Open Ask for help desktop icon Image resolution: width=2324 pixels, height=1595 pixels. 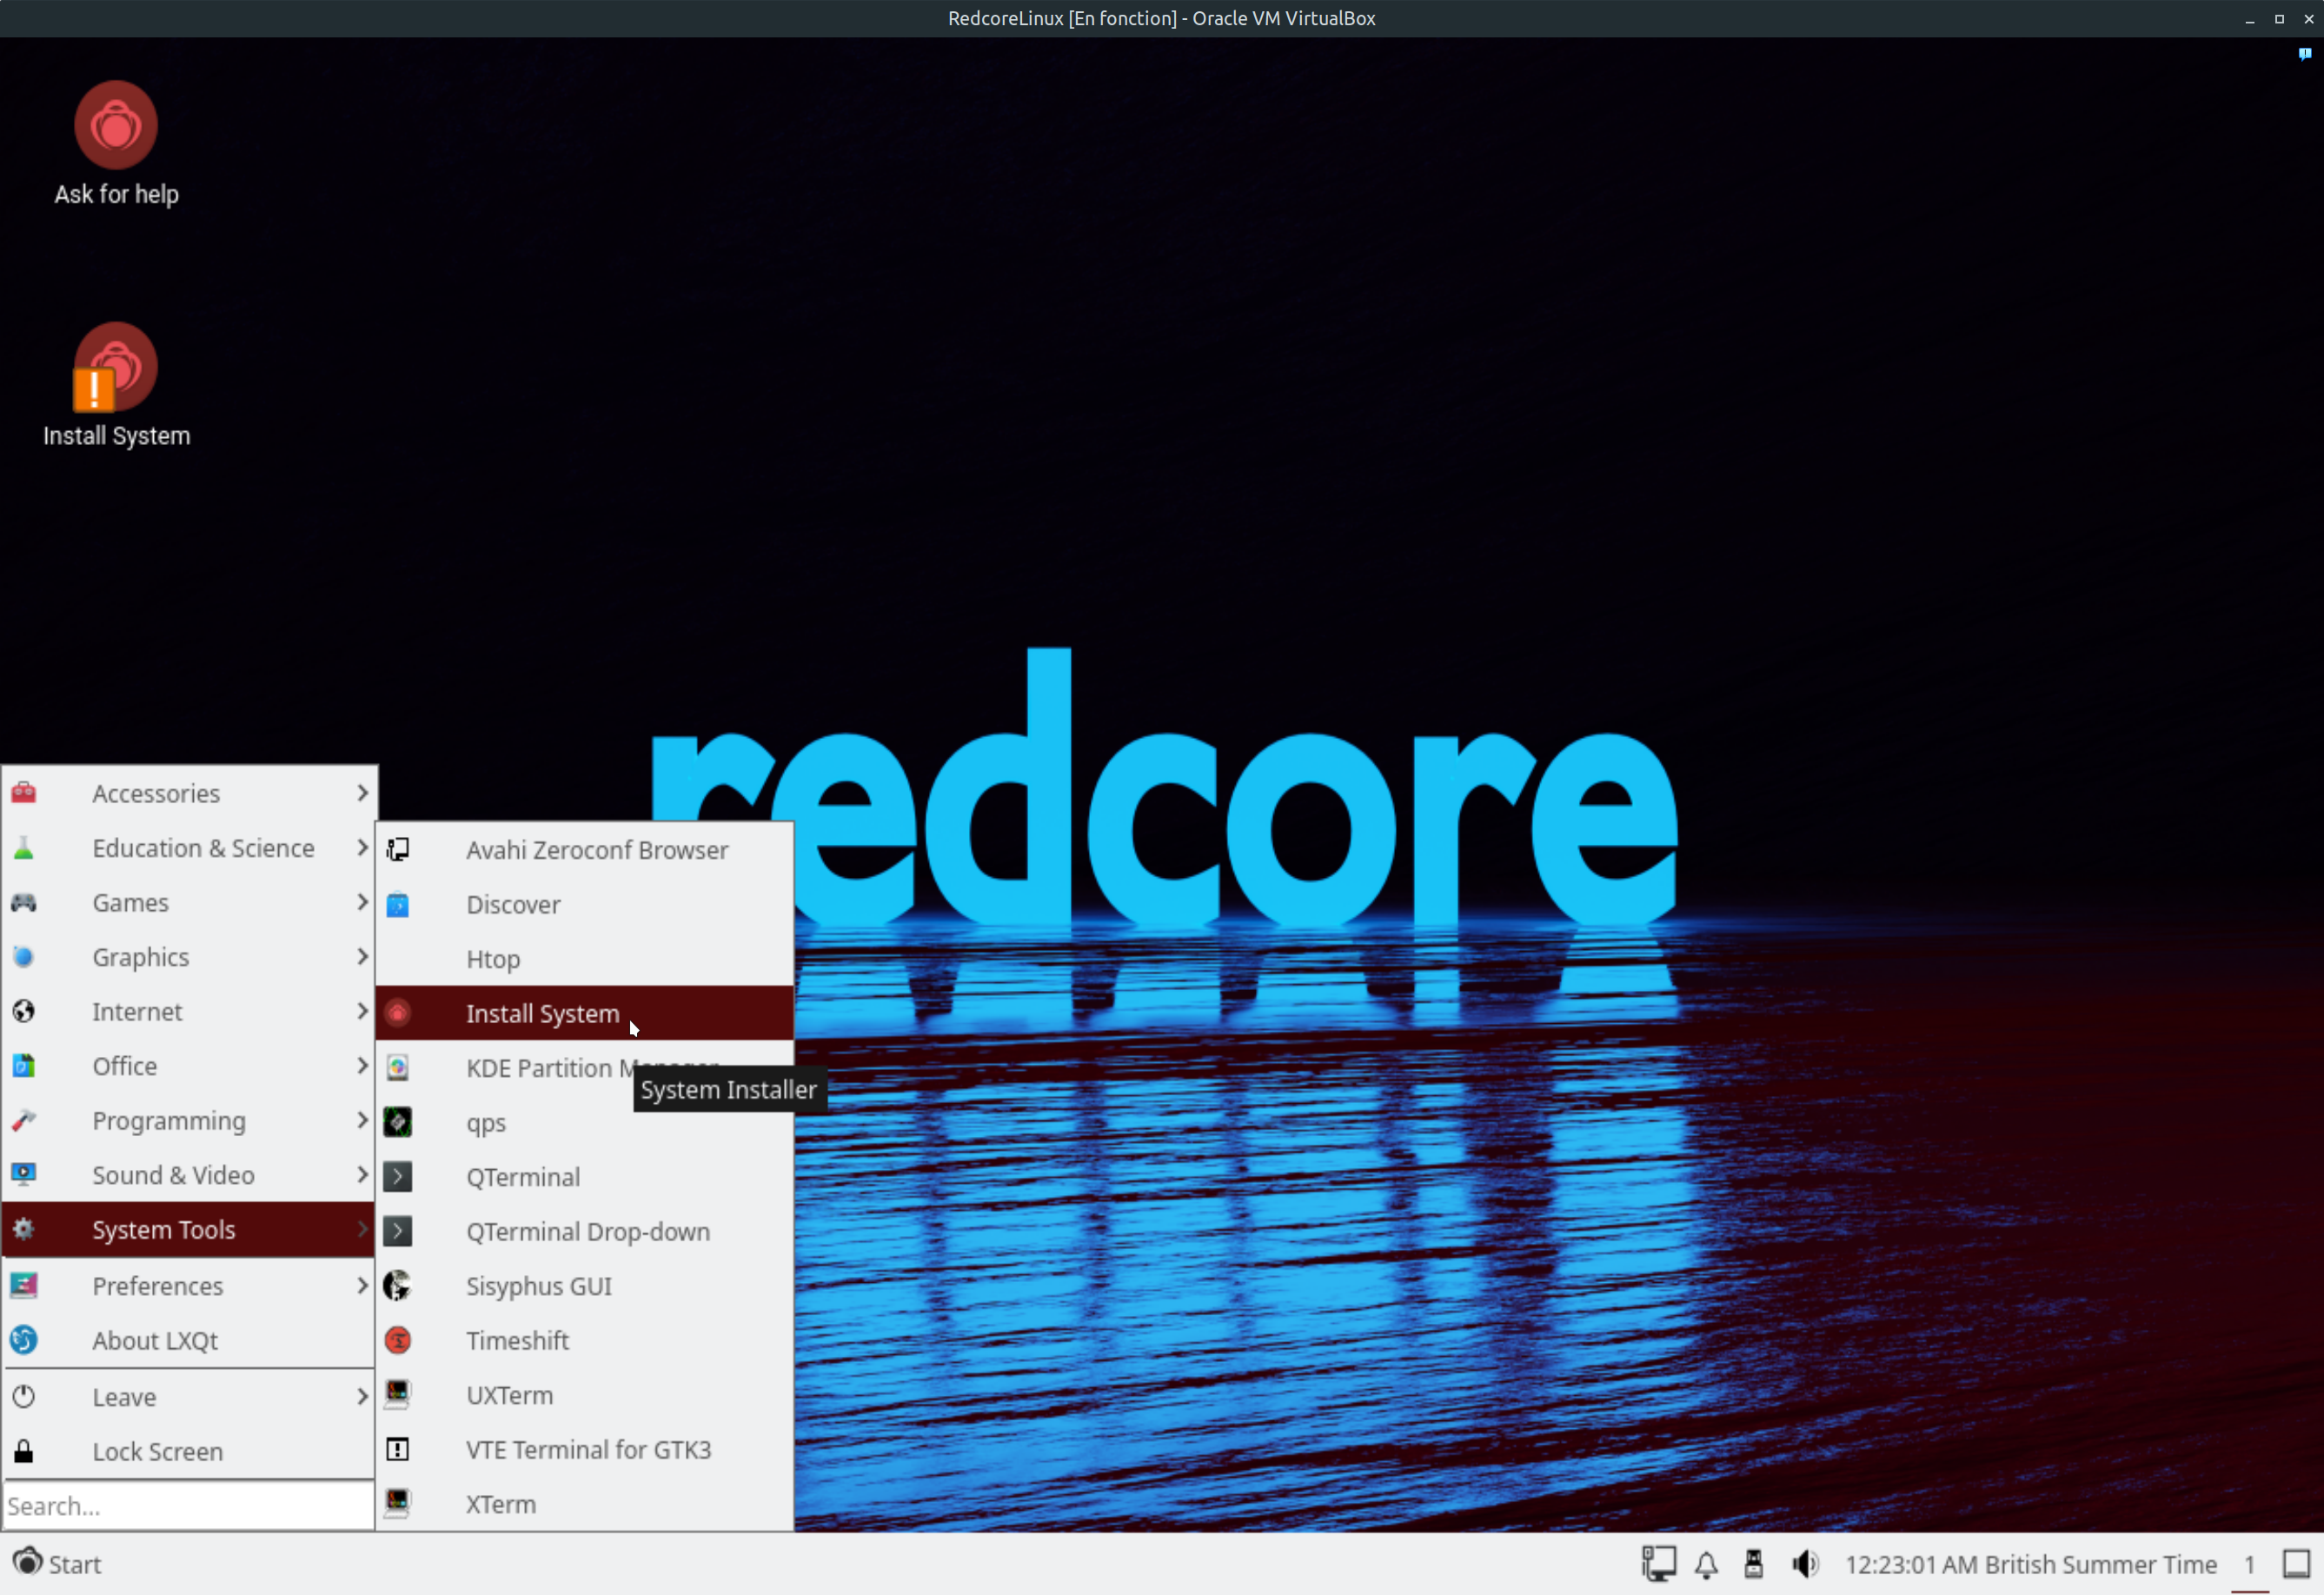(116, 127)
